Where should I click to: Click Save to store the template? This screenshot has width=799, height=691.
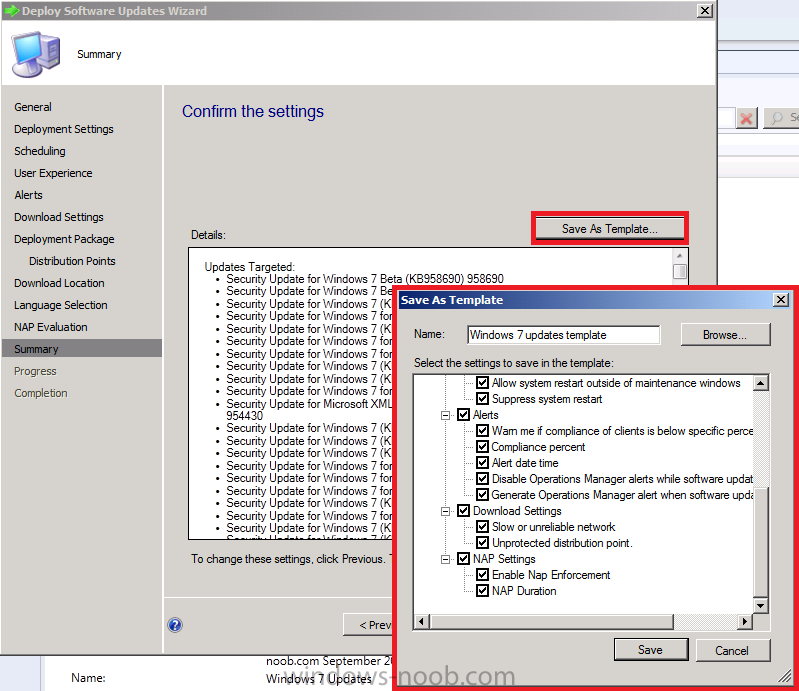tap(651, 650)
